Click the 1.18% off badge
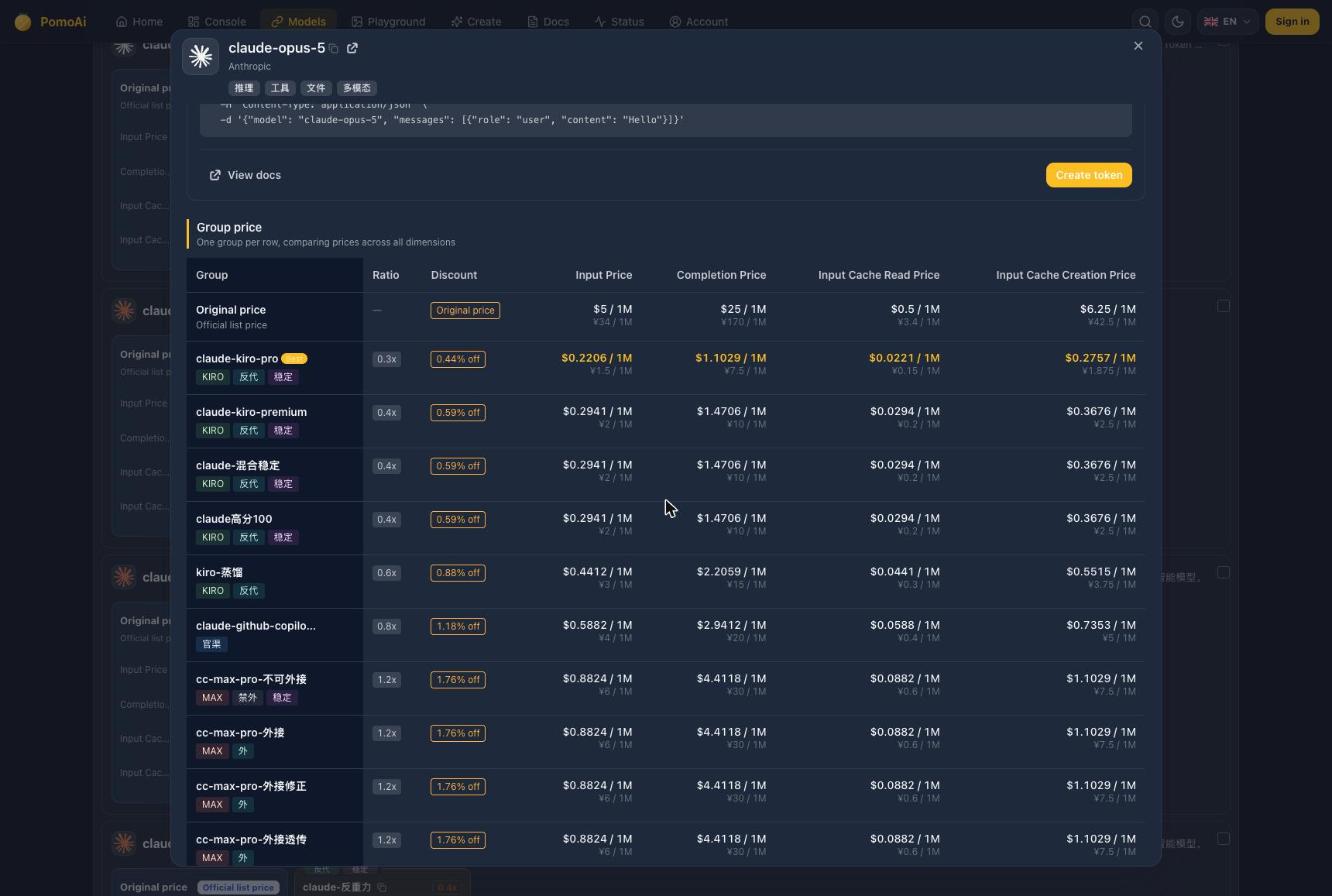 click(458, 626)
